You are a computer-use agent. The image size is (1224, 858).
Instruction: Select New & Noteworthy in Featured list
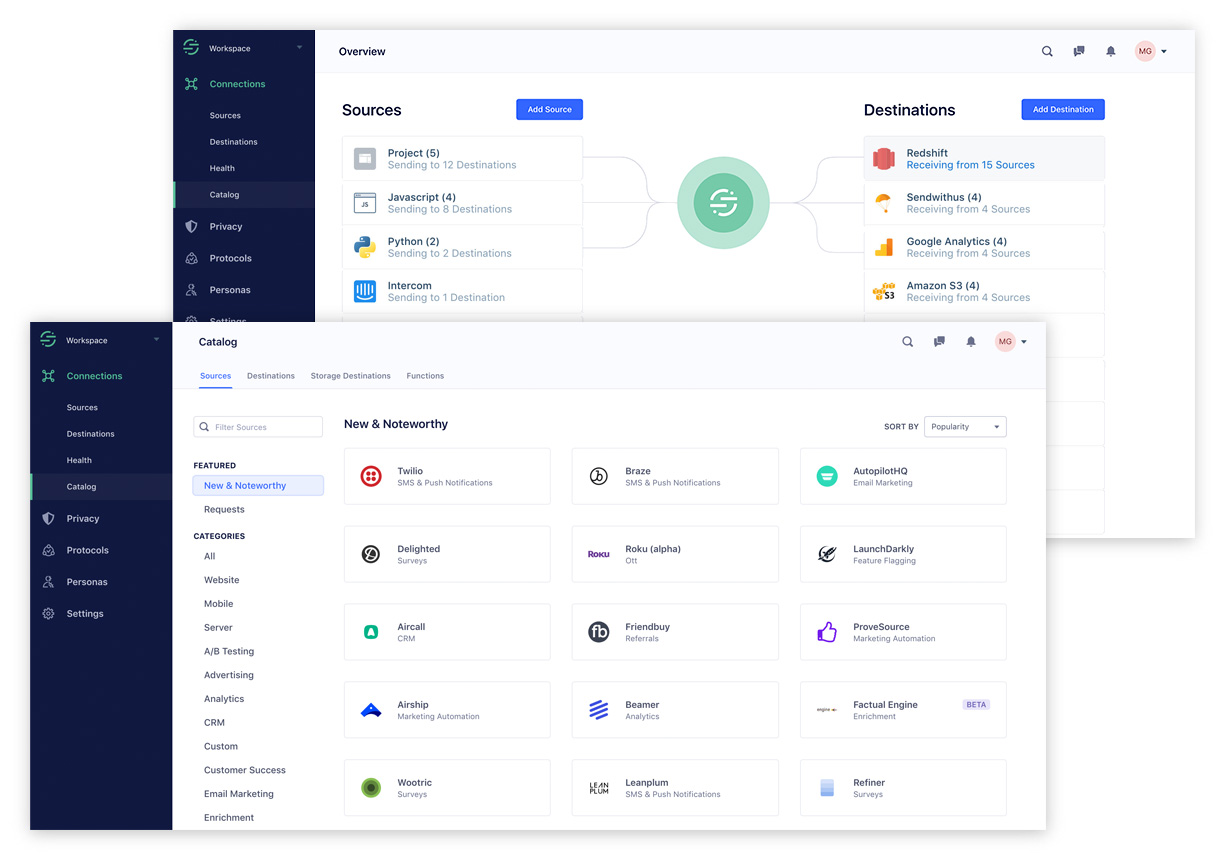258,486
